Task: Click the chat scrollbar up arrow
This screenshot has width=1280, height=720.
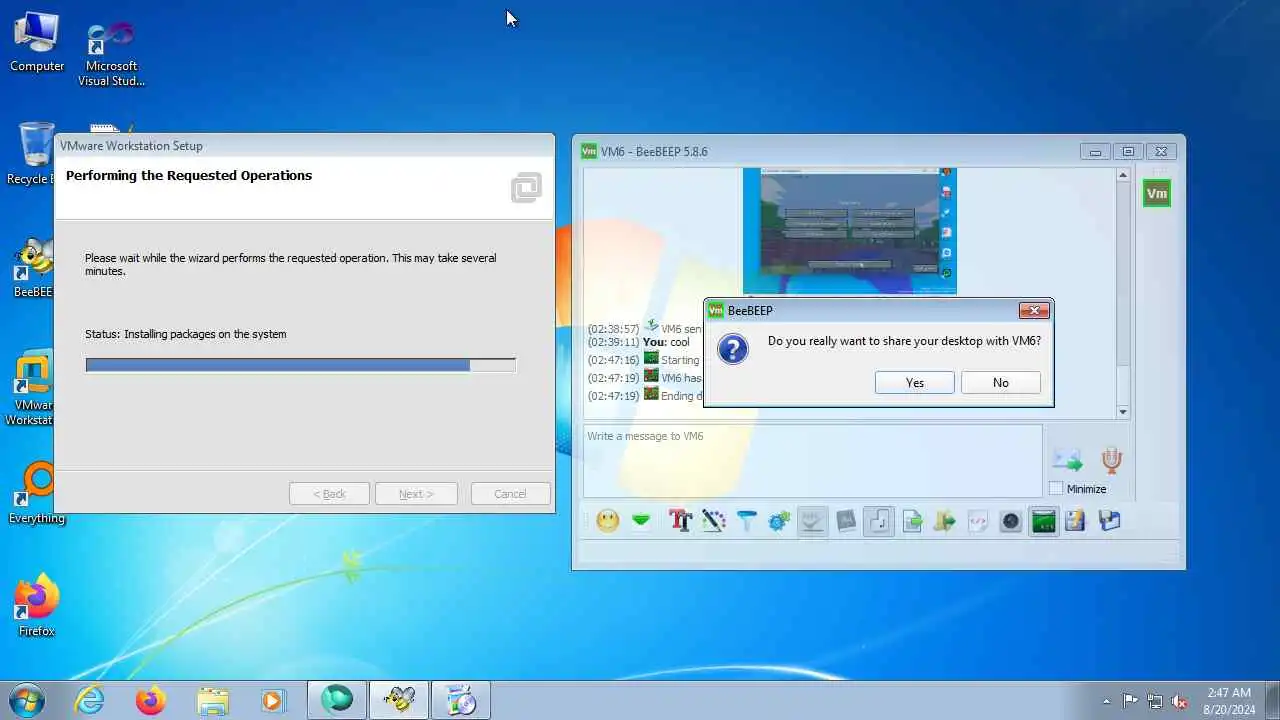Action: 1122,176
